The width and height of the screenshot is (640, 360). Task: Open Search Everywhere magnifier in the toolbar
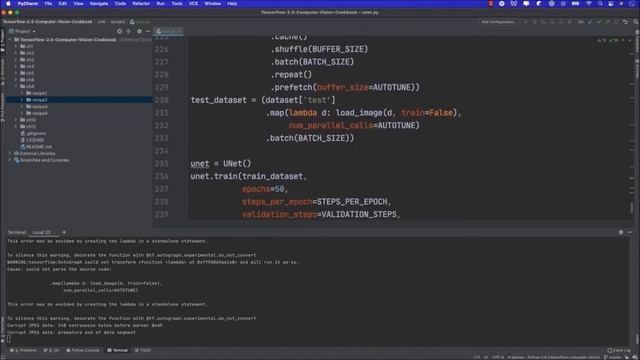pos(636,22)
